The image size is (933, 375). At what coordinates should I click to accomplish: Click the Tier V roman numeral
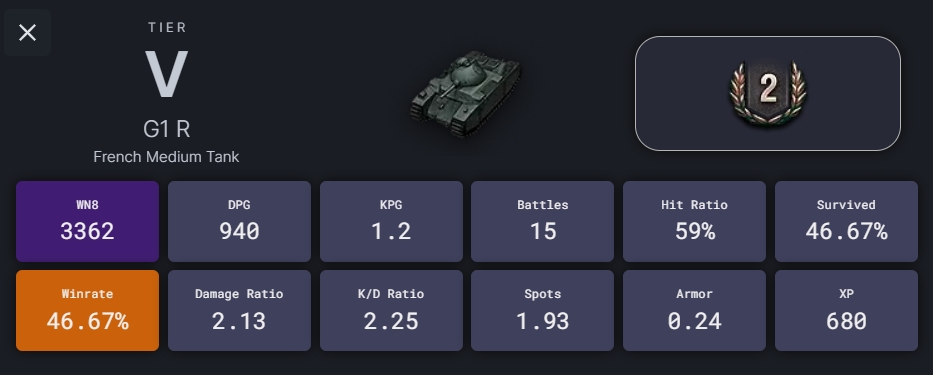tap(167, 74)
